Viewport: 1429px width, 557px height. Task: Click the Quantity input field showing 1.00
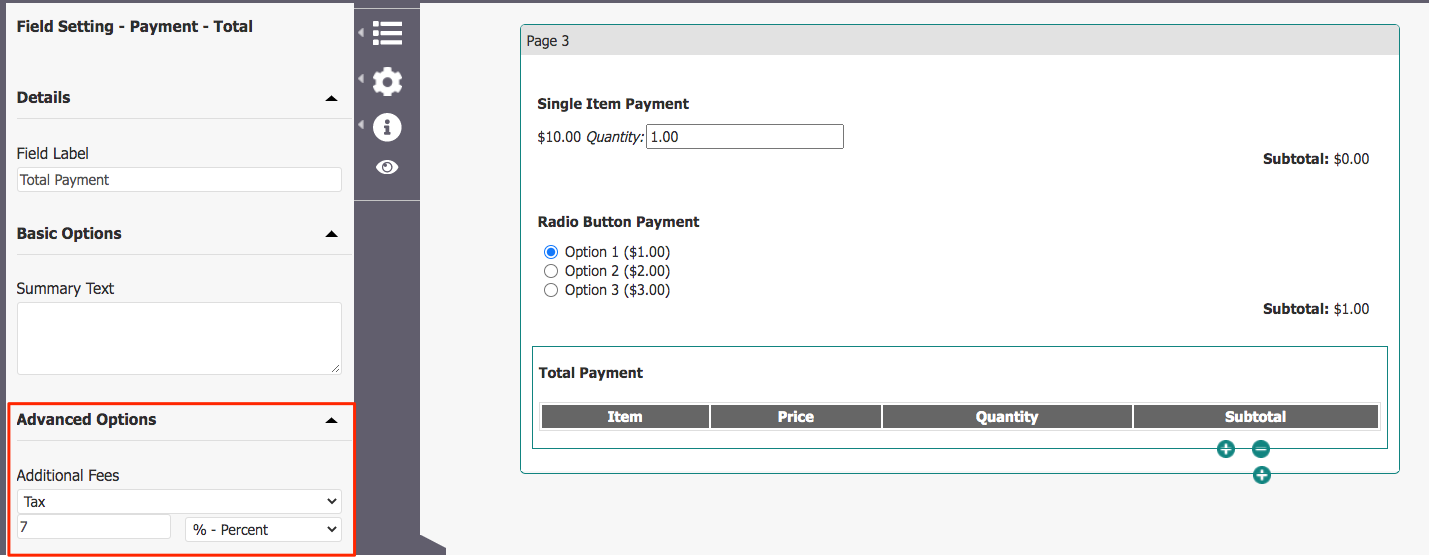click(745, 136)
